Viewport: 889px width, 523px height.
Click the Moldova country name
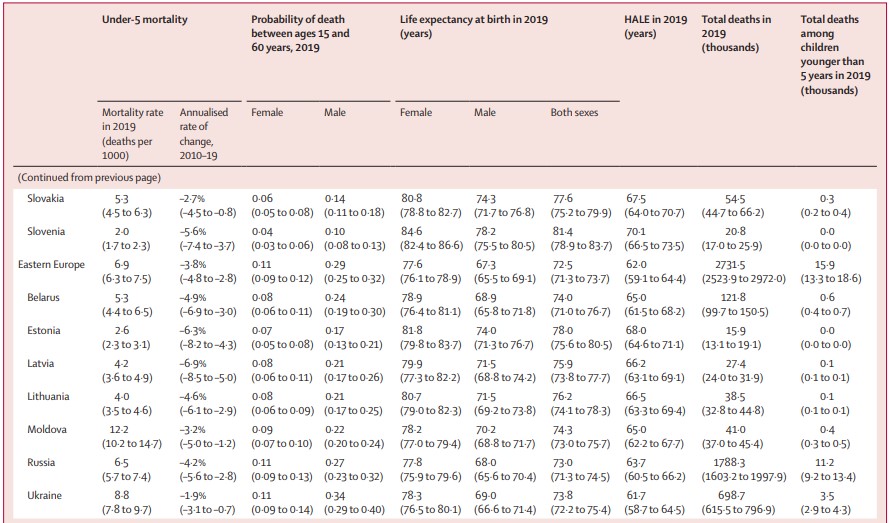point(47,429)
